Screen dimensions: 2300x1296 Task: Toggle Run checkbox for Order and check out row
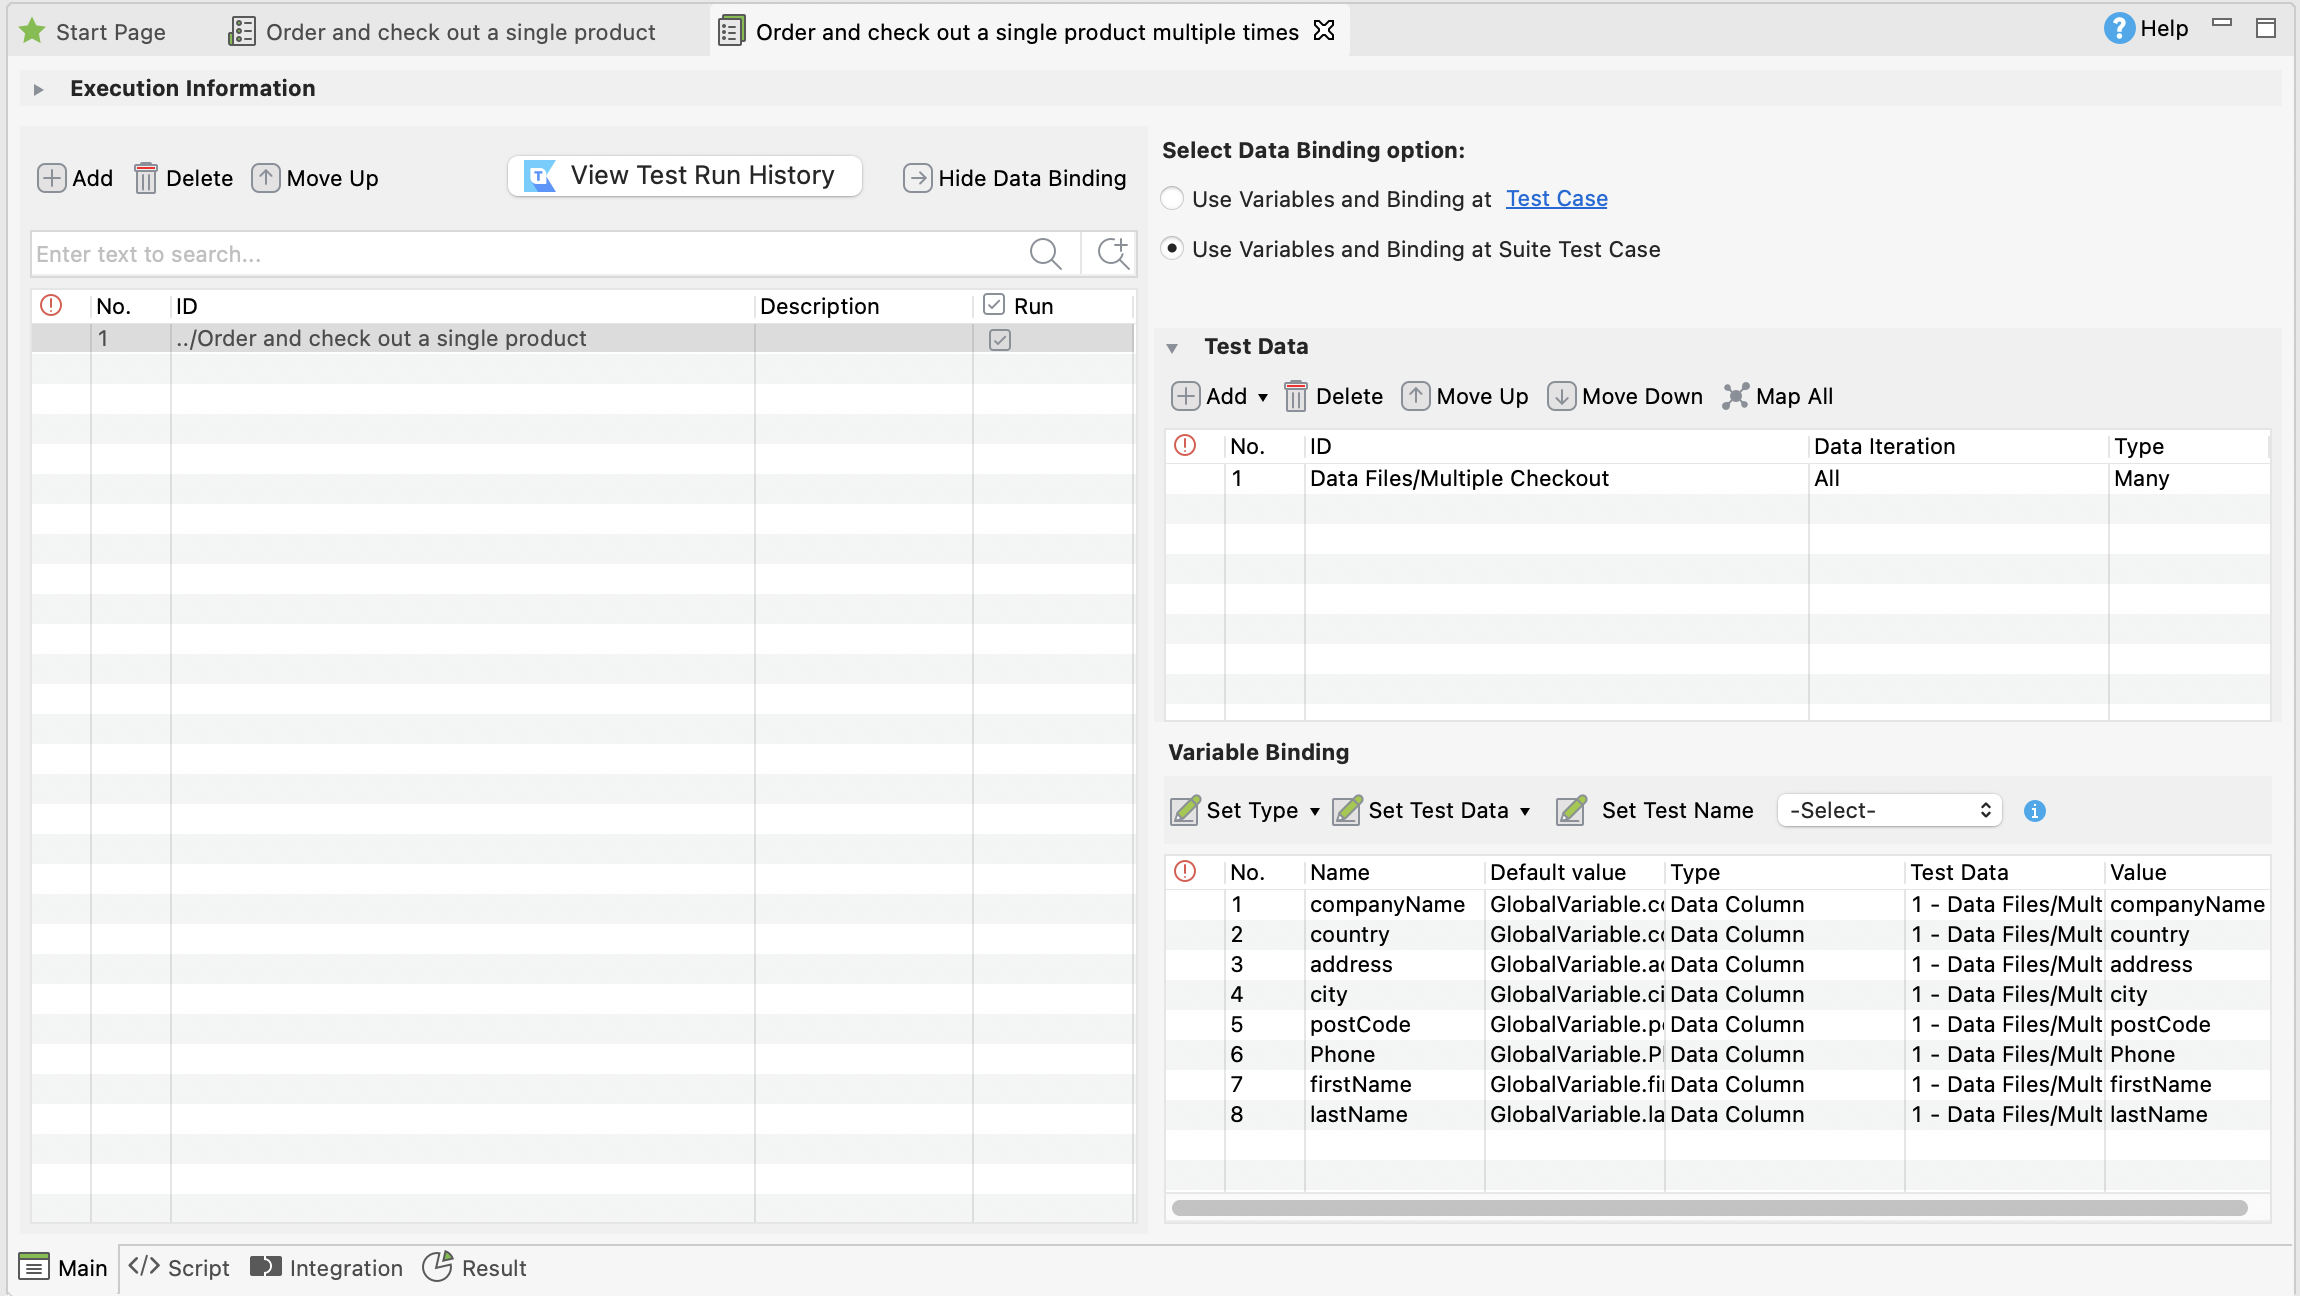point(999,339)
